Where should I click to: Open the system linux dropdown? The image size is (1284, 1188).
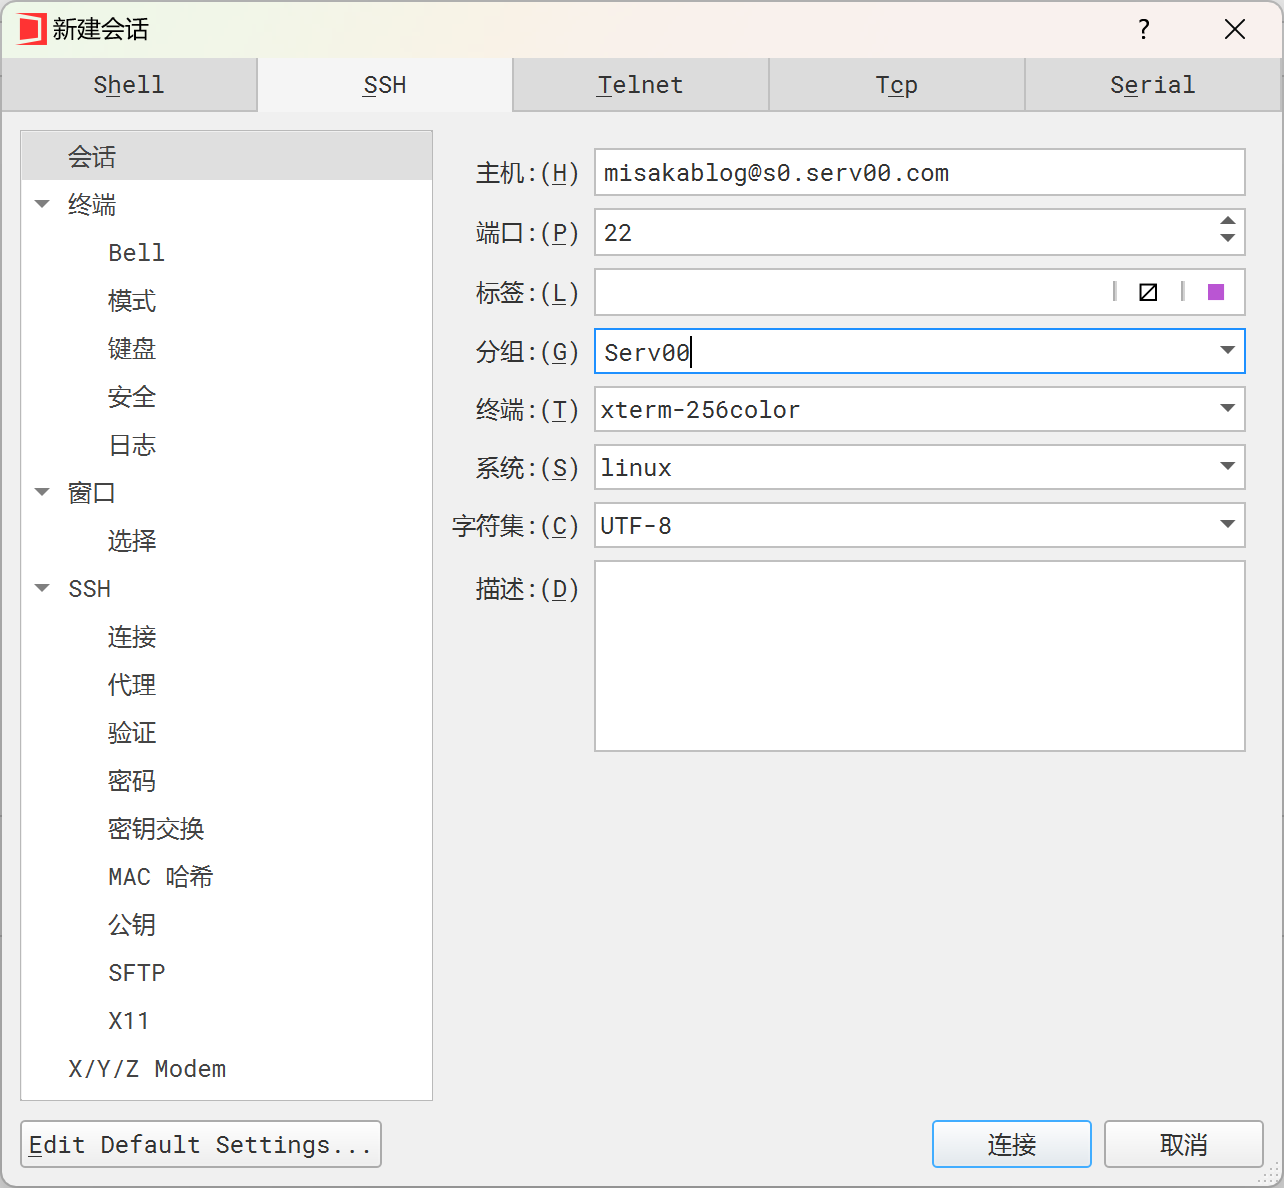1227,467
